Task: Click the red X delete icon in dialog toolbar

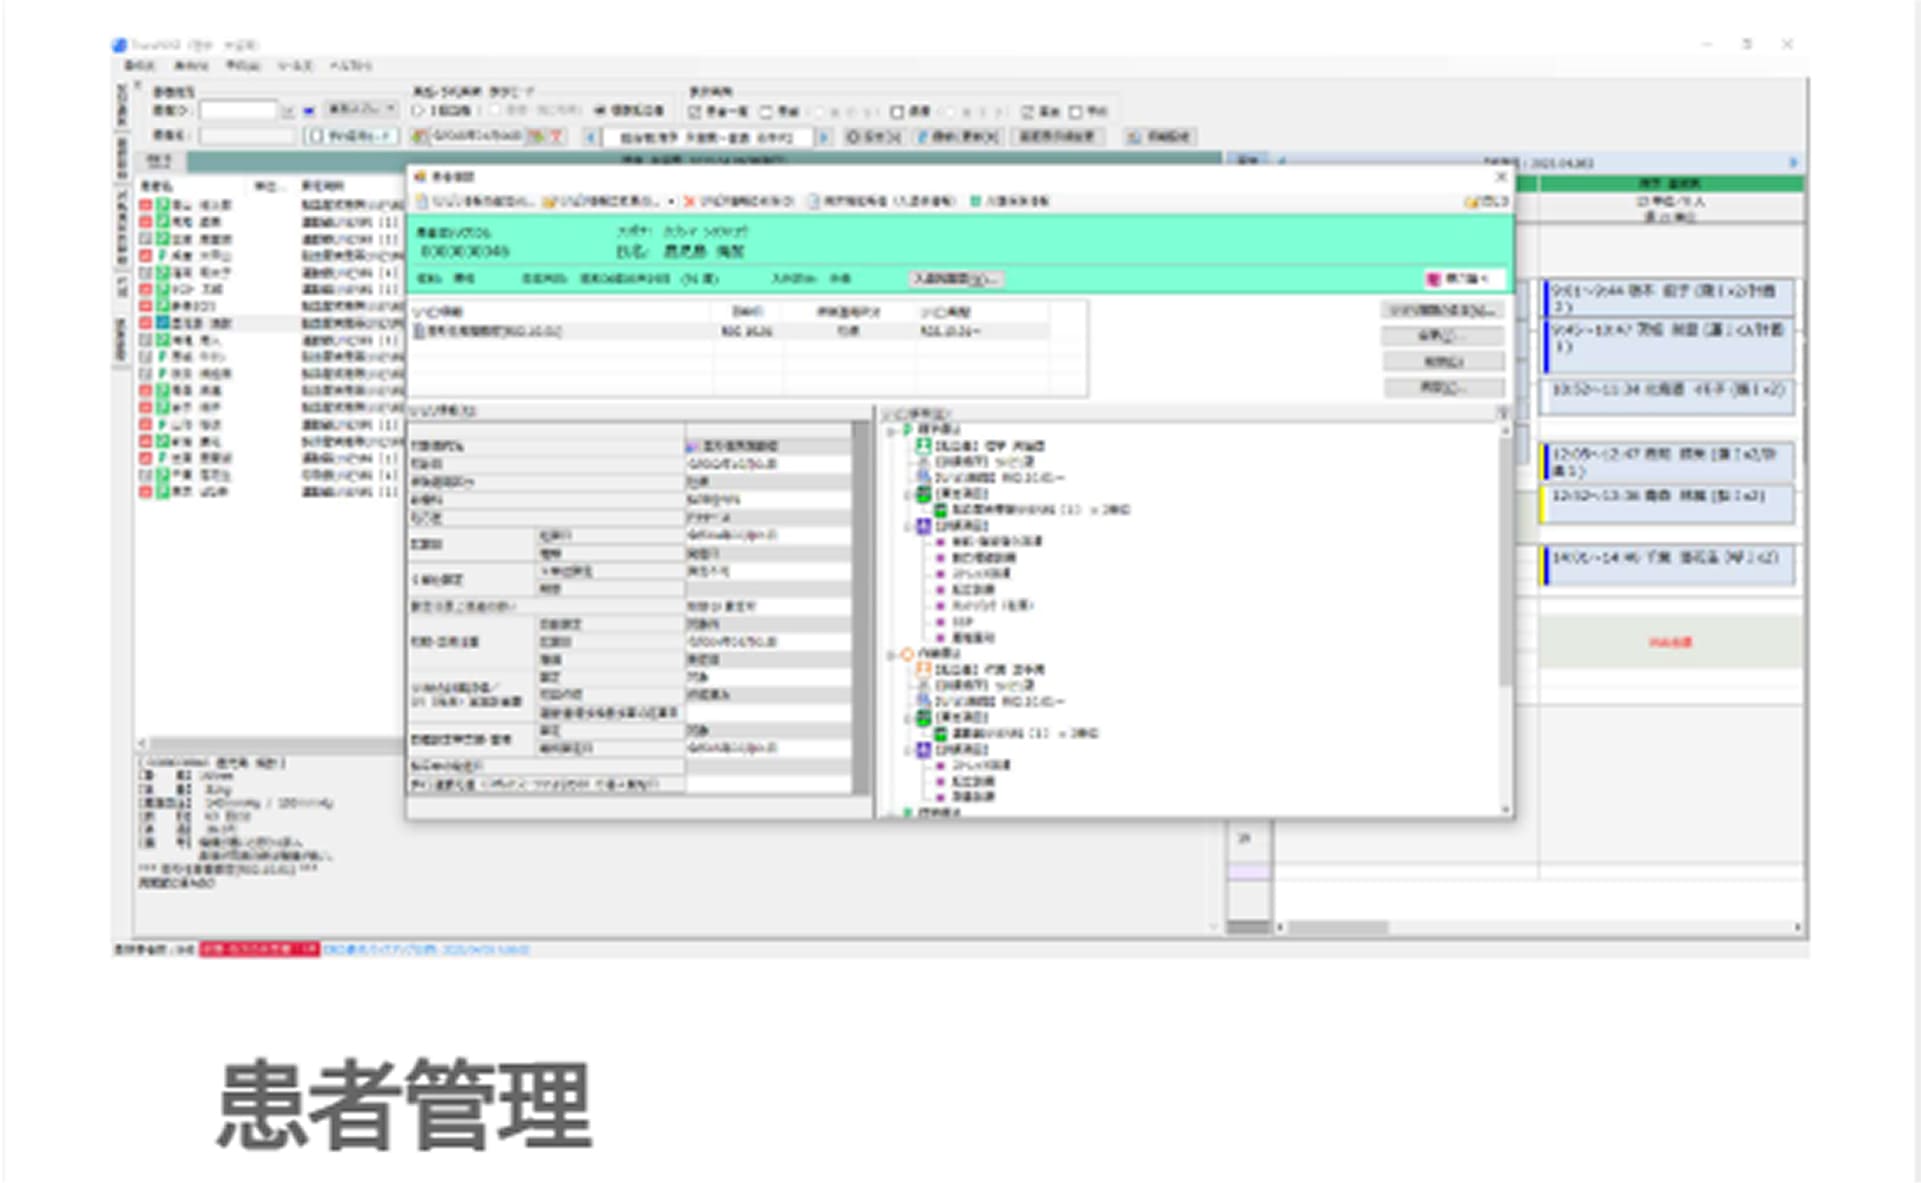Action: coord(688,201)
